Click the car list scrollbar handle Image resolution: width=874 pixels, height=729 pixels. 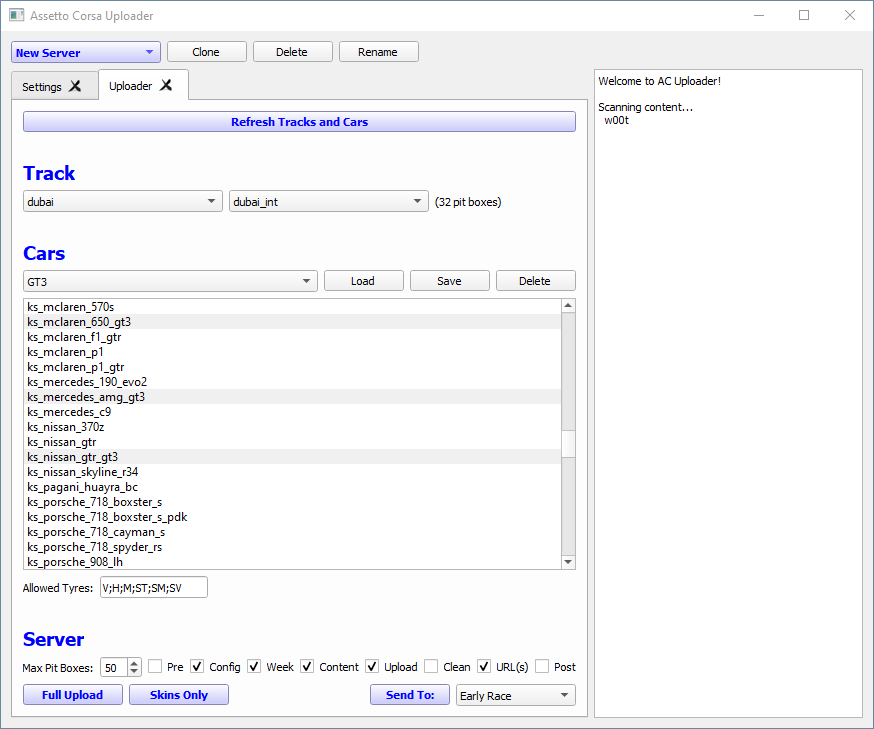point(568,444)
